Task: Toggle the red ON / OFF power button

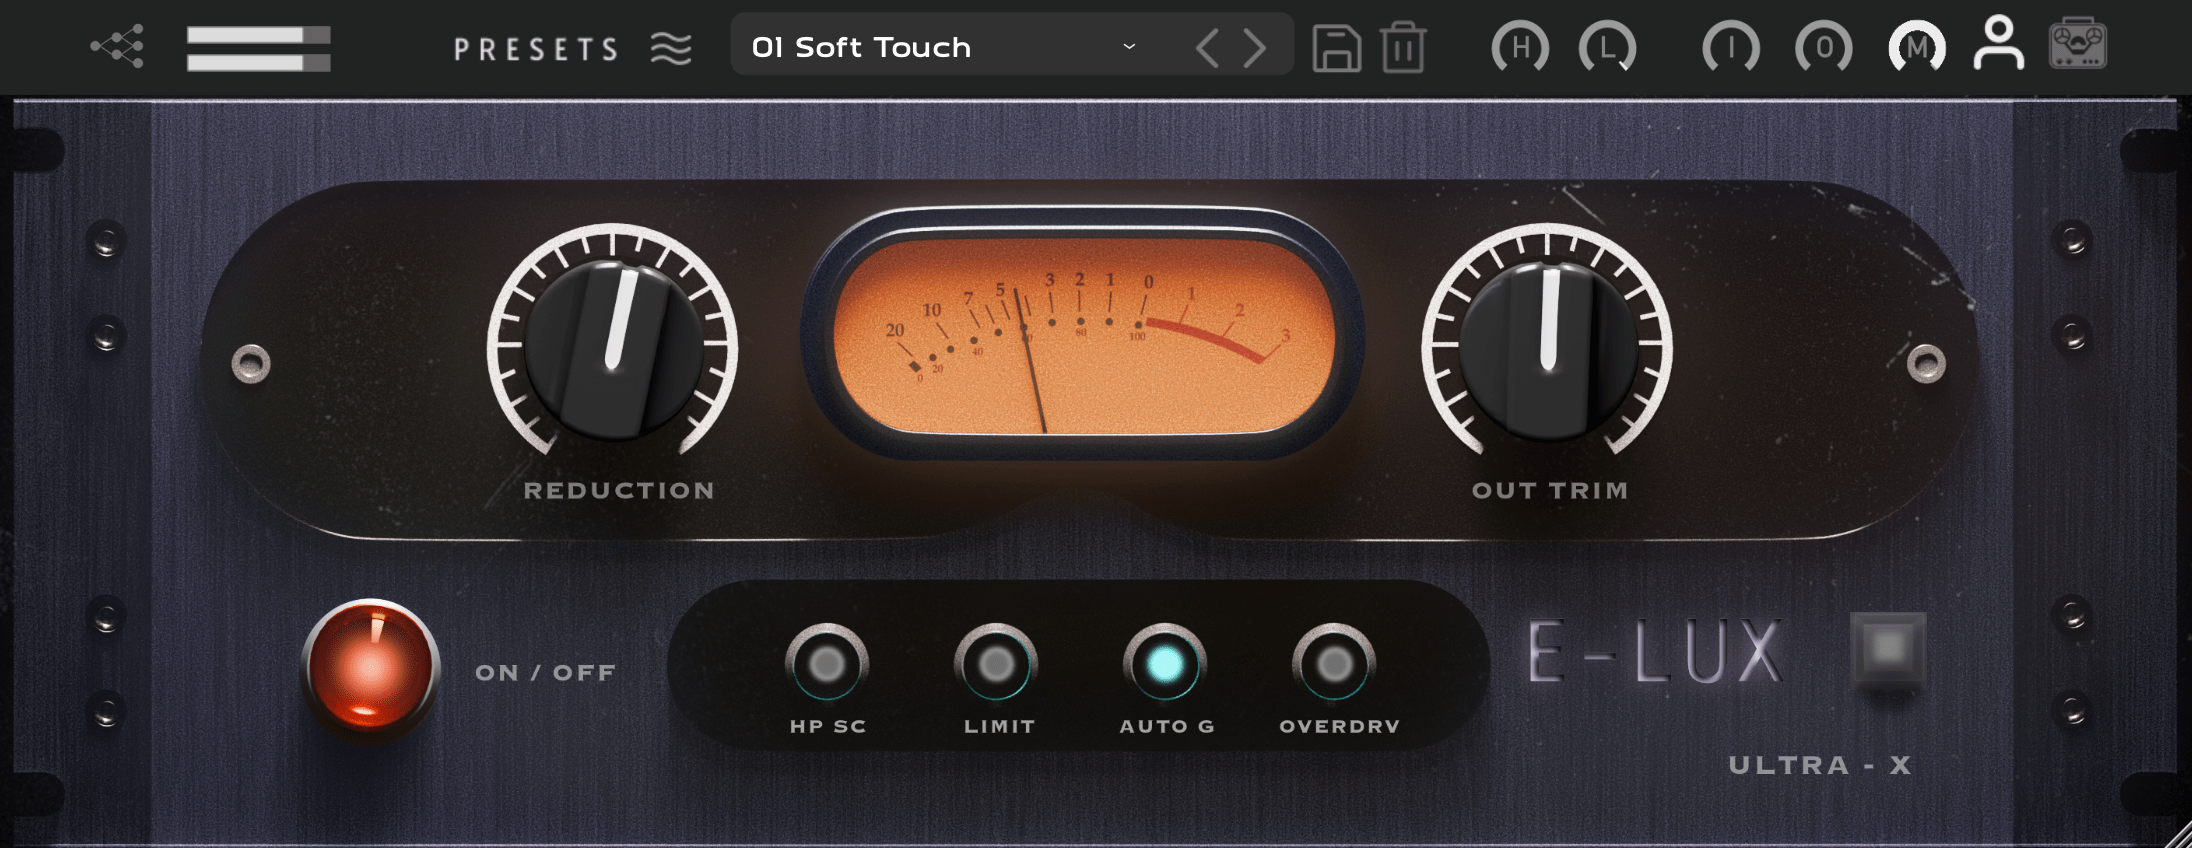Action: [370, 668]
